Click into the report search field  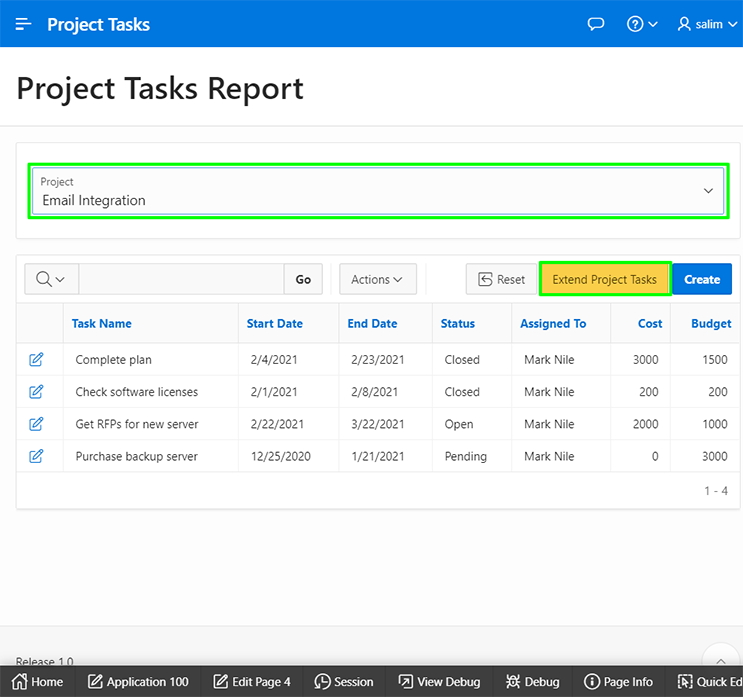(x=181, y=280)
